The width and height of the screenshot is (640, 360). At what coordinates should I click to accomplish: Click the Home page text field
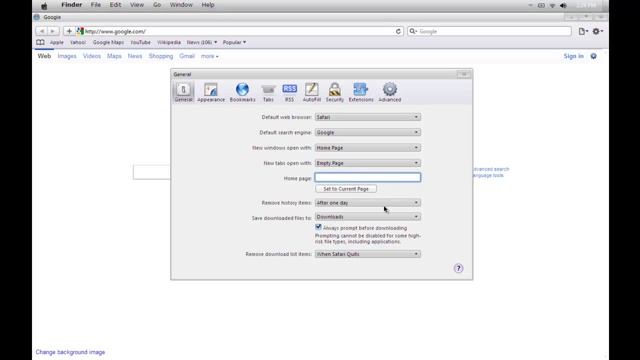367,177
